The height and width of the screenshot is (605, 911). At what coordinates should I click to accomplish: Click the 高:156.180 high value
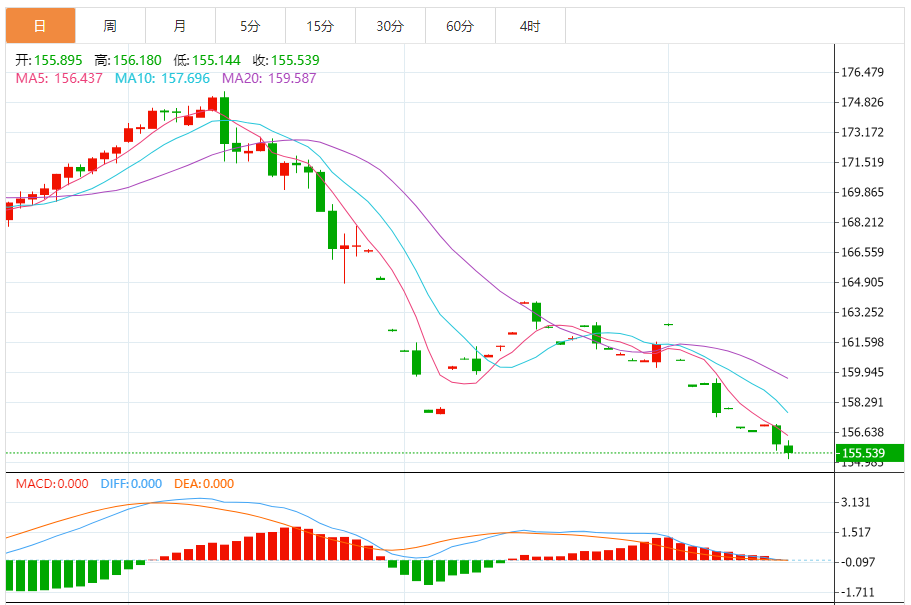click(x=128, y=60)
